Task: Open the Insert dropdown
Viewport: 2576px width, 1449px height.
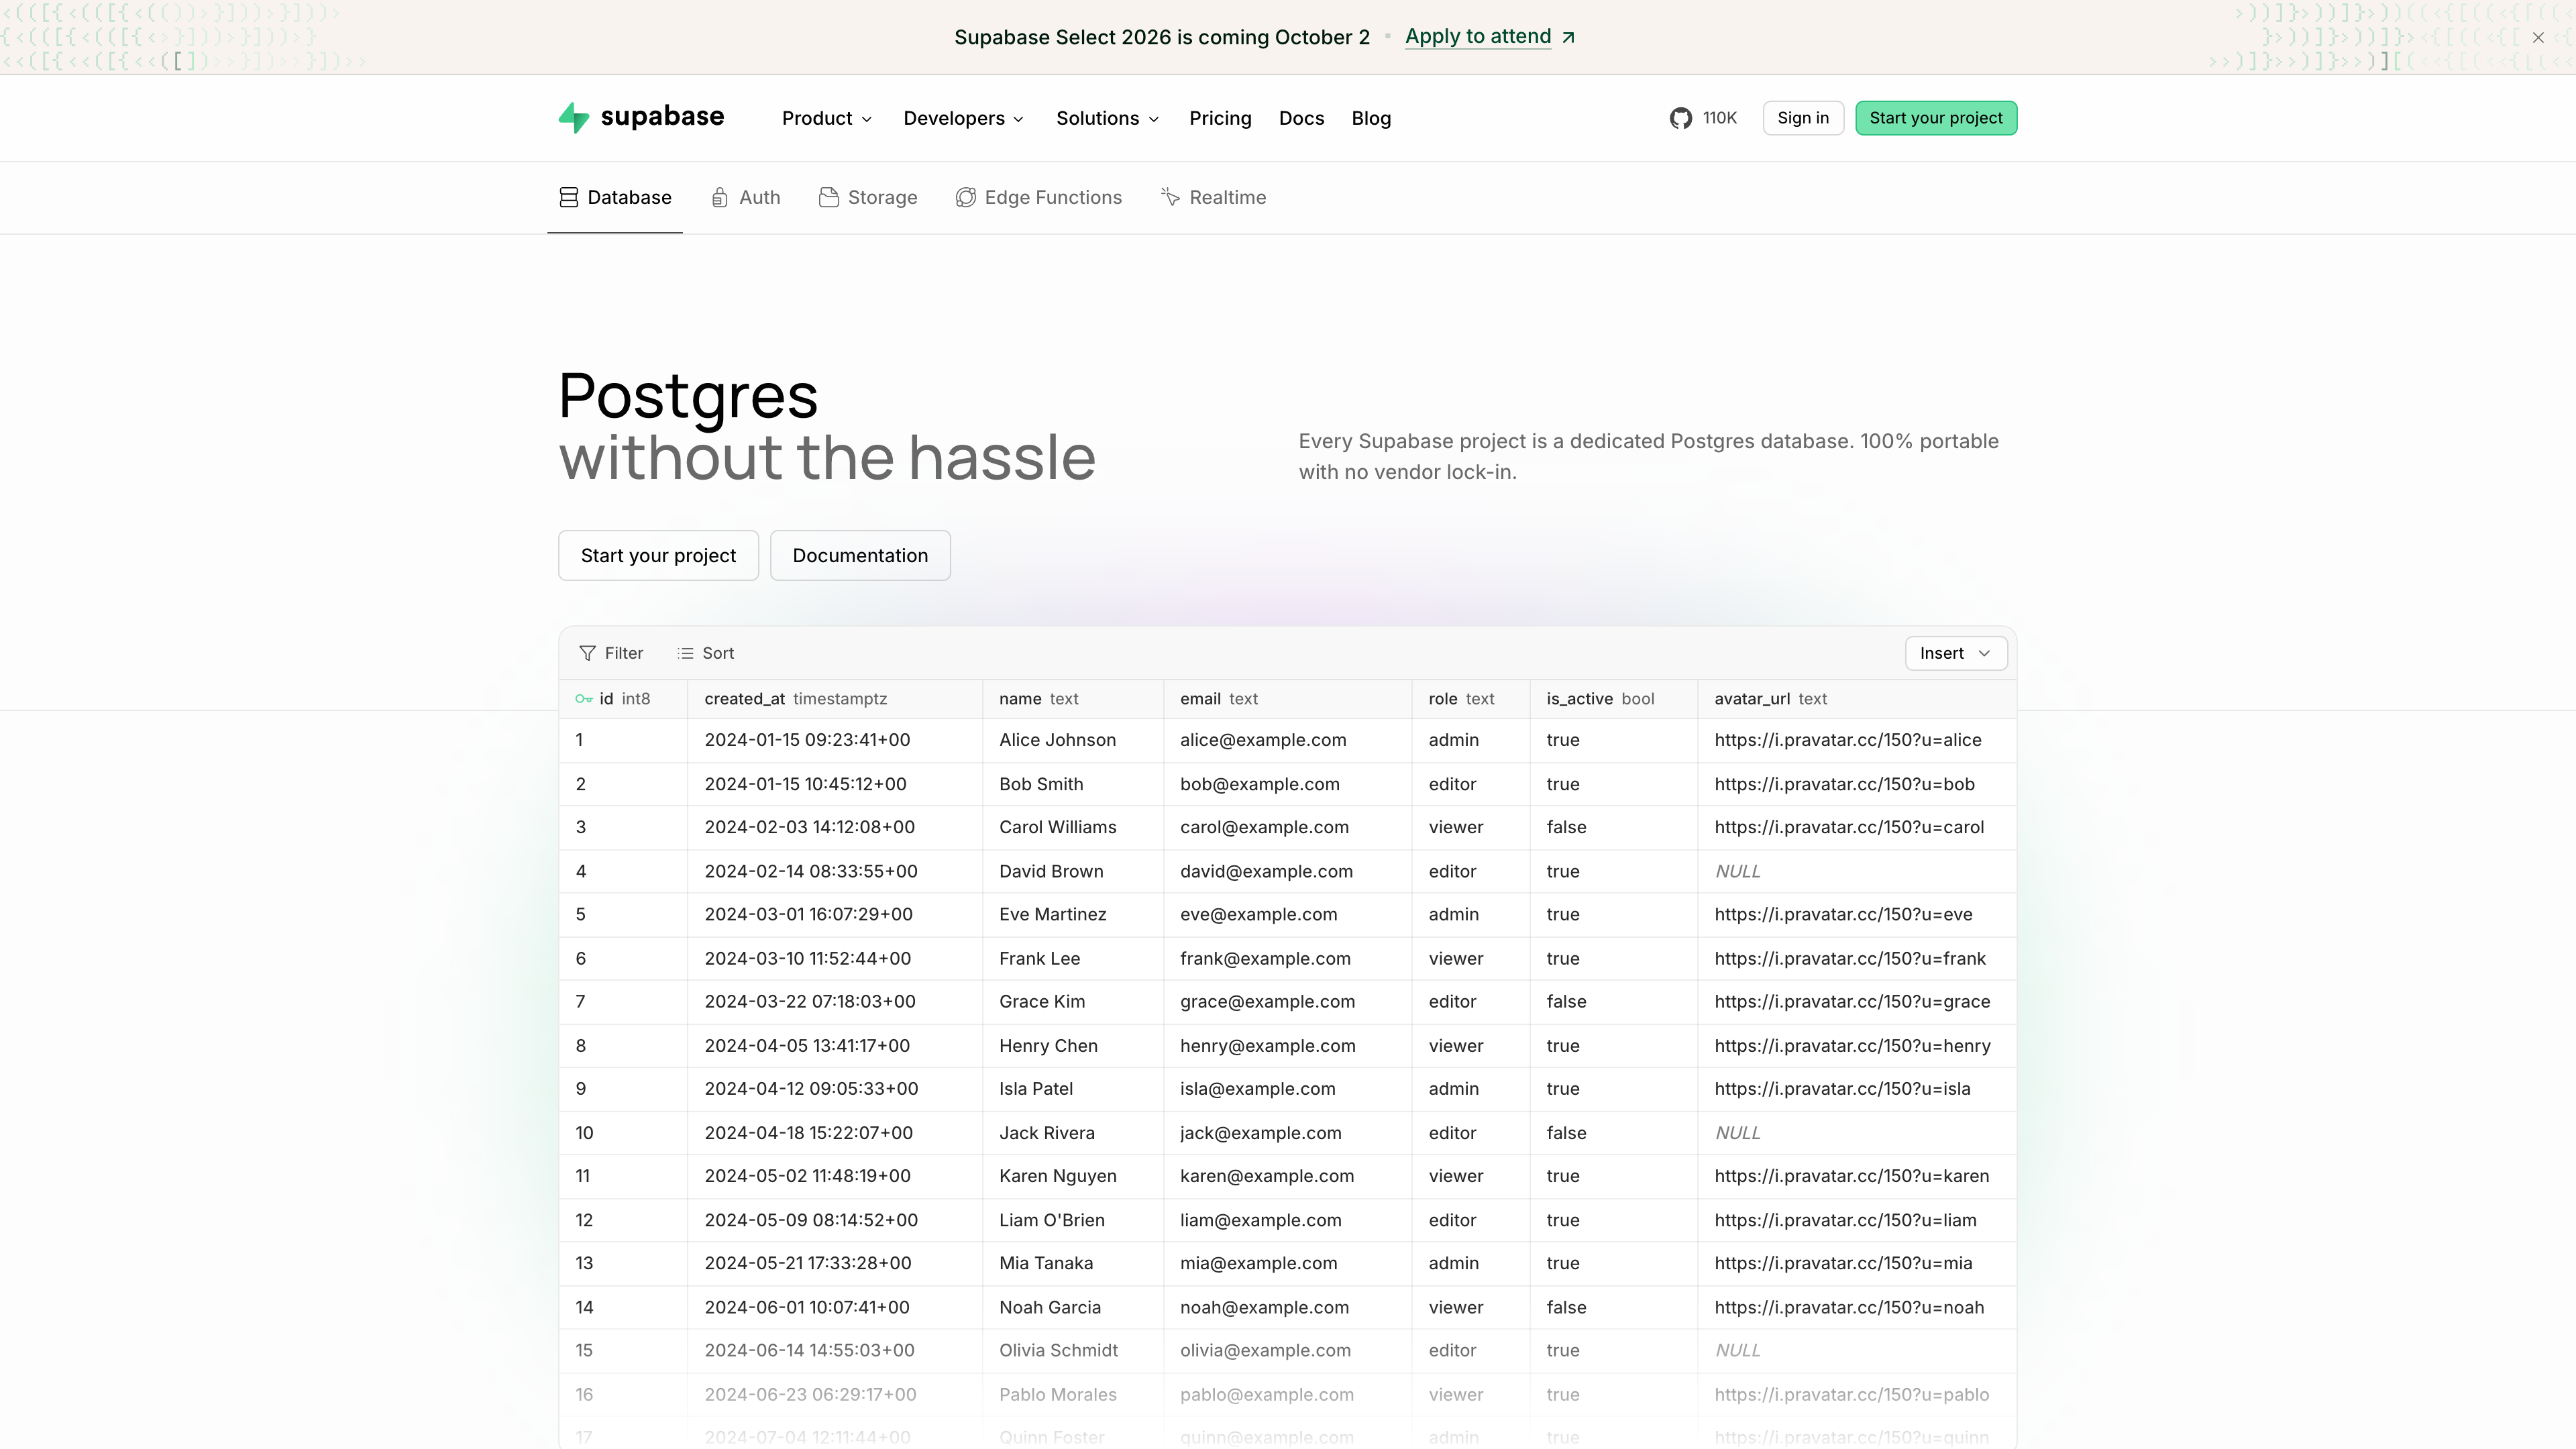Action: [1955, 653]
